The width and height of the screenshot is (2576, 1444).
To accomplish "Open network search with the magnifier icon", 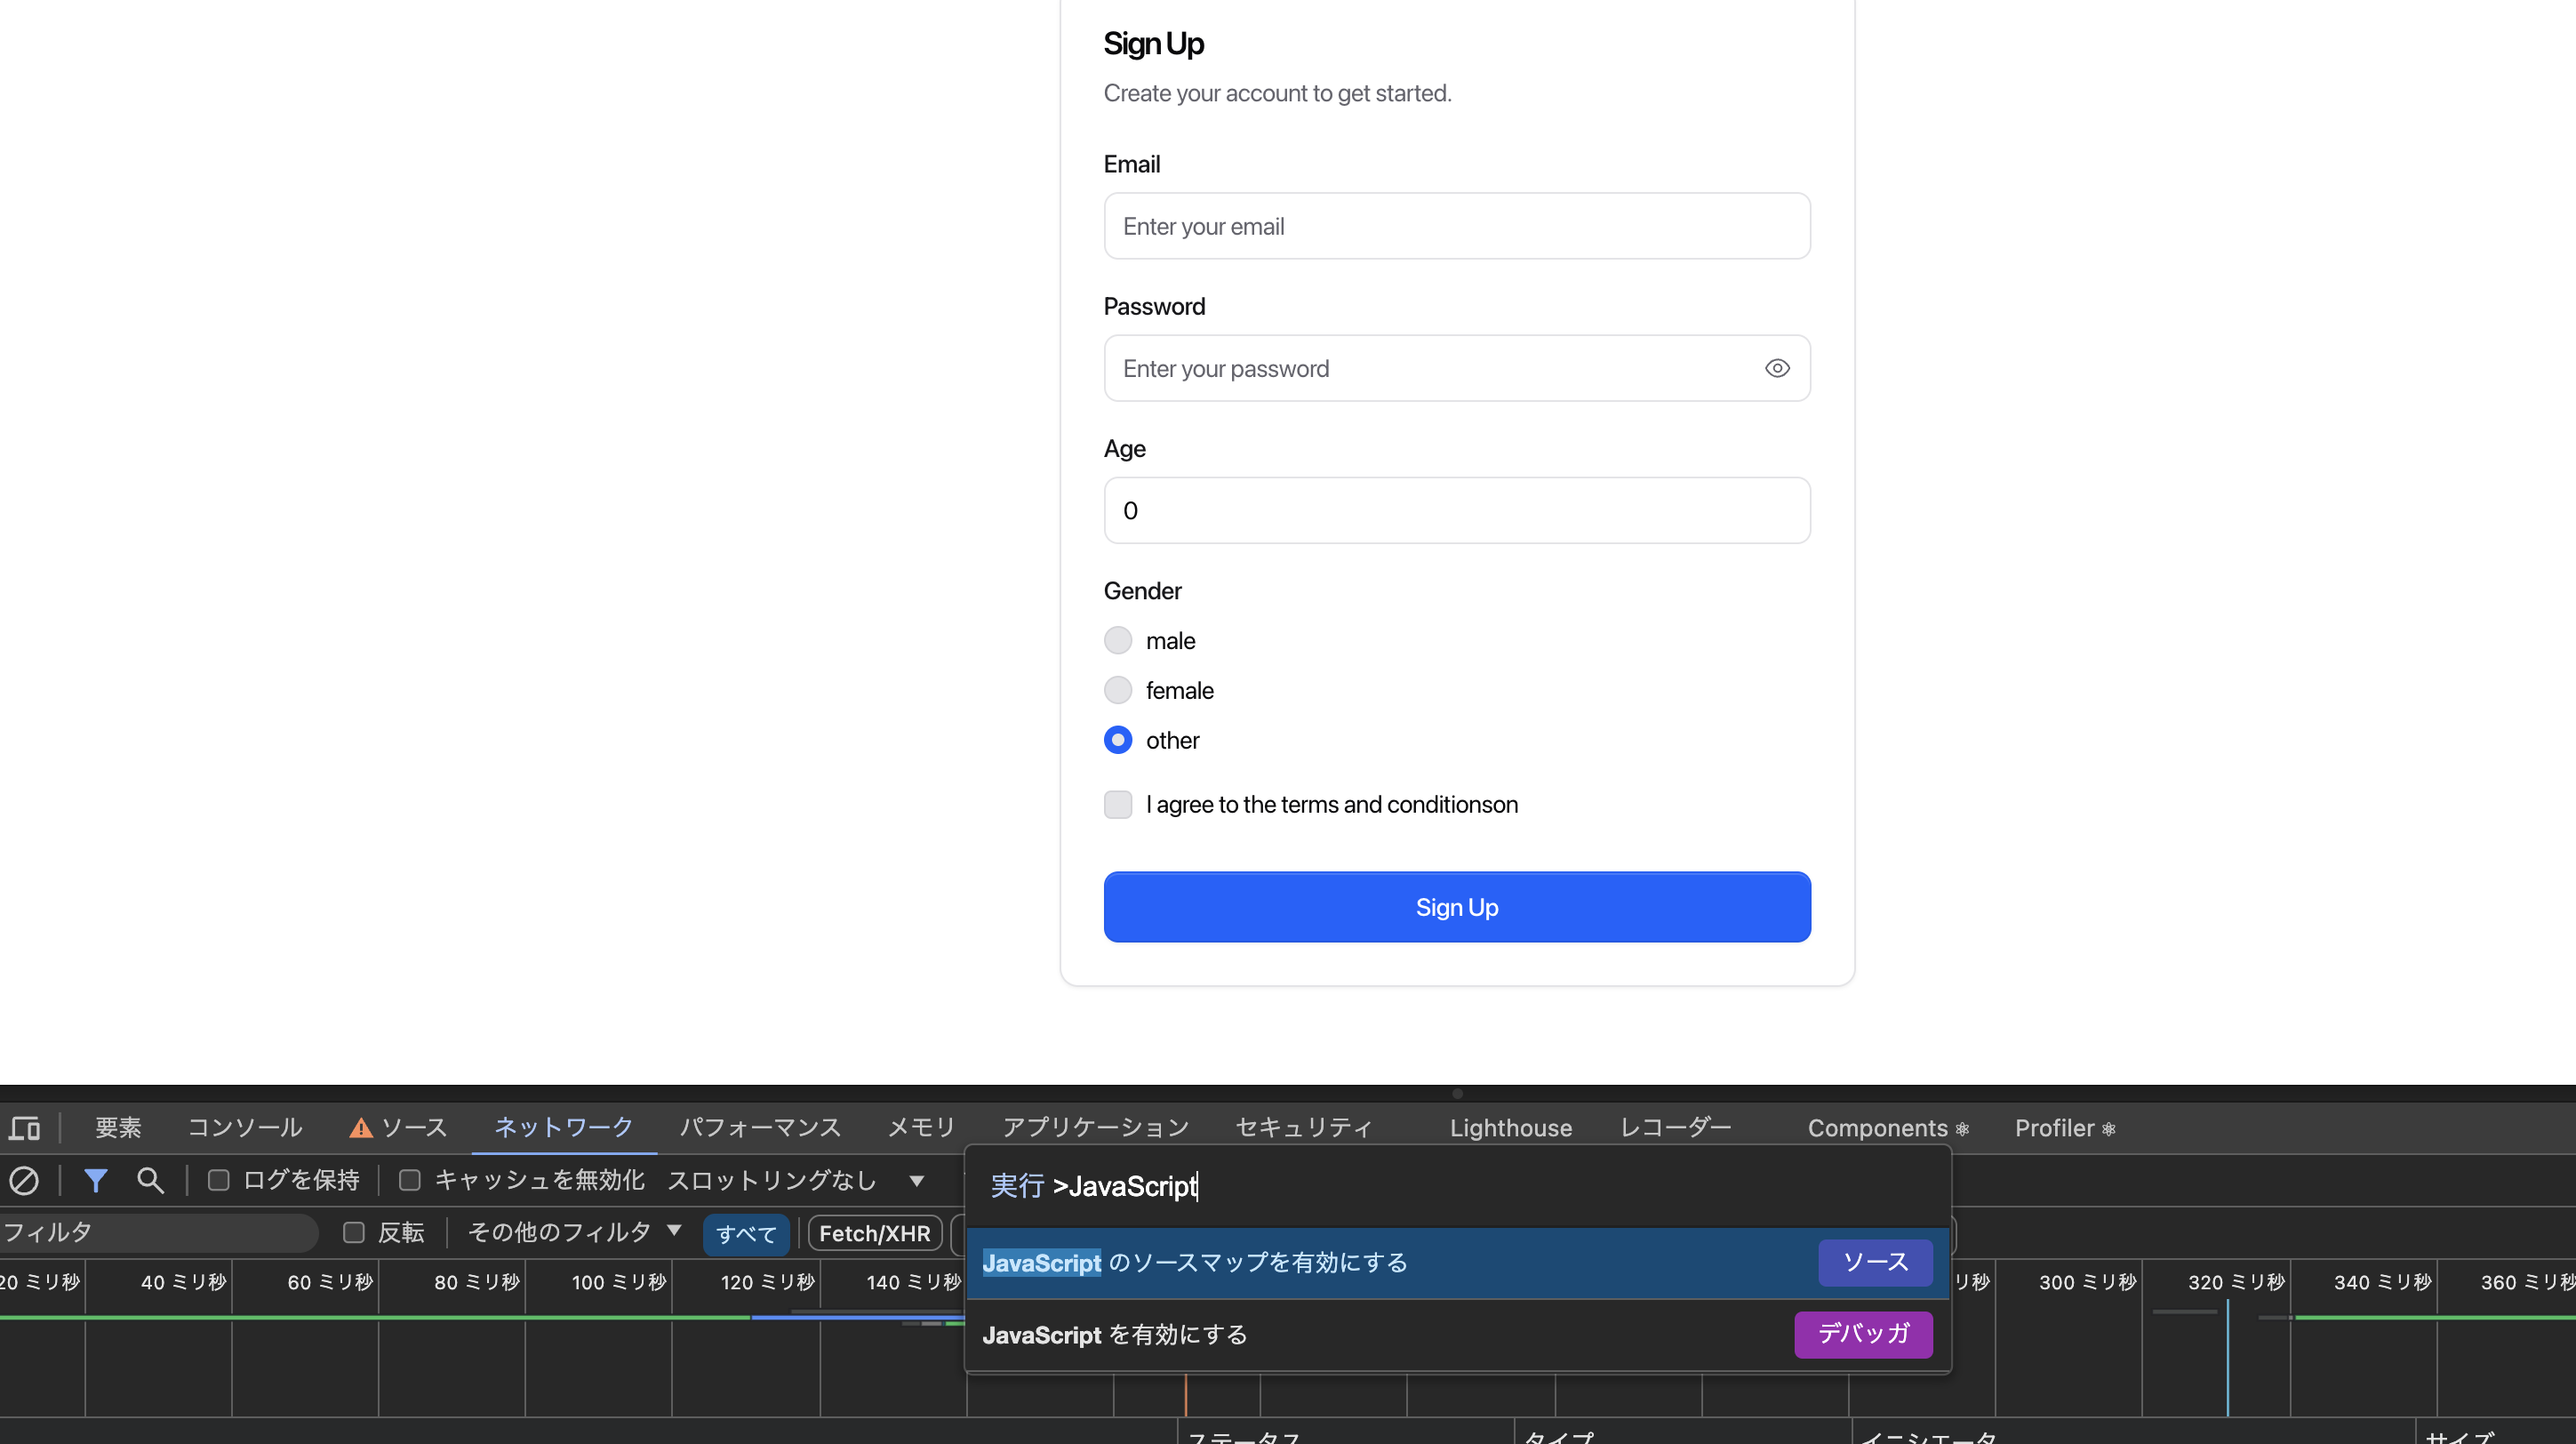I will pos(150,1181).
